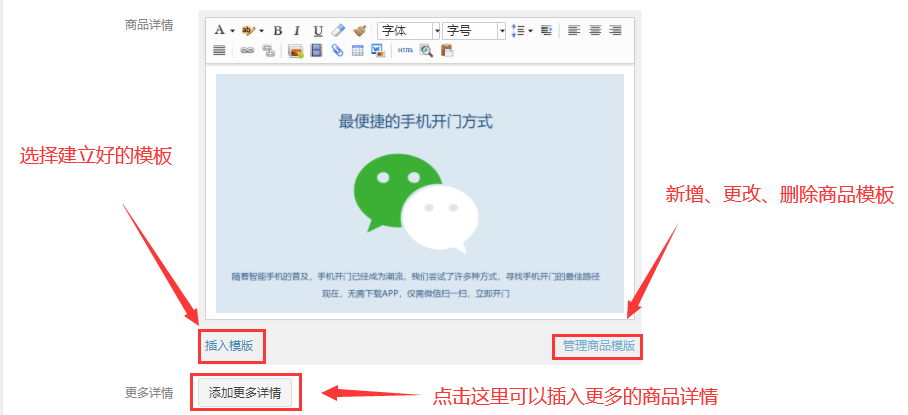Align text left
Viewport: 908px width, 415px height.
tap(574, 31)
